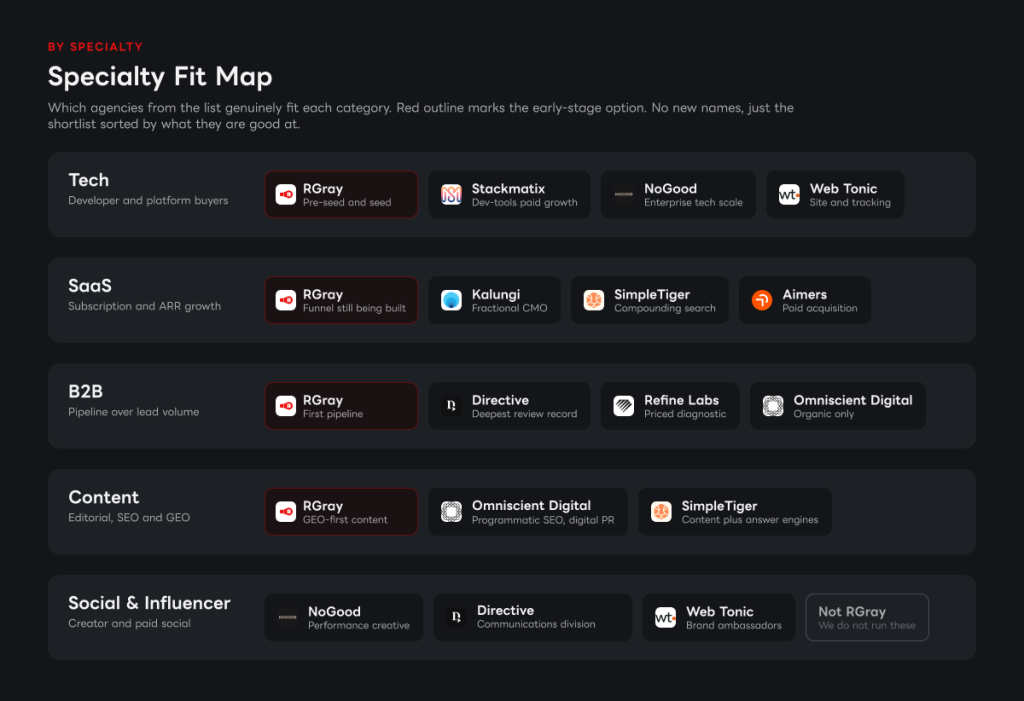Click the RGray logo icon in B2B row
This screenshot has height=701, width=1024.
pyautogui.click(x=285, y=406)
